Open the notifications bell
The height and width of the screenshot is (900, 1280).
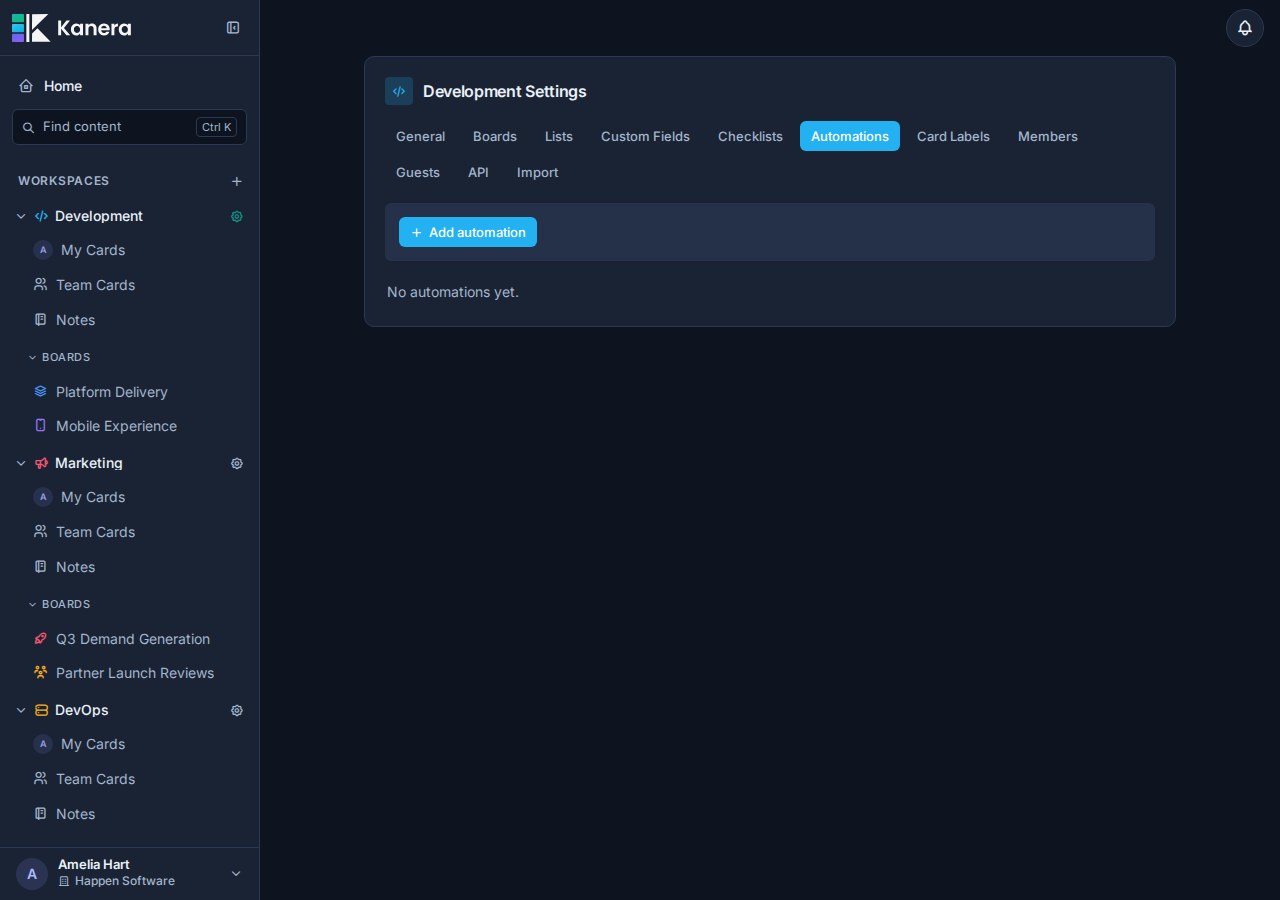(x=1245, y=28)
